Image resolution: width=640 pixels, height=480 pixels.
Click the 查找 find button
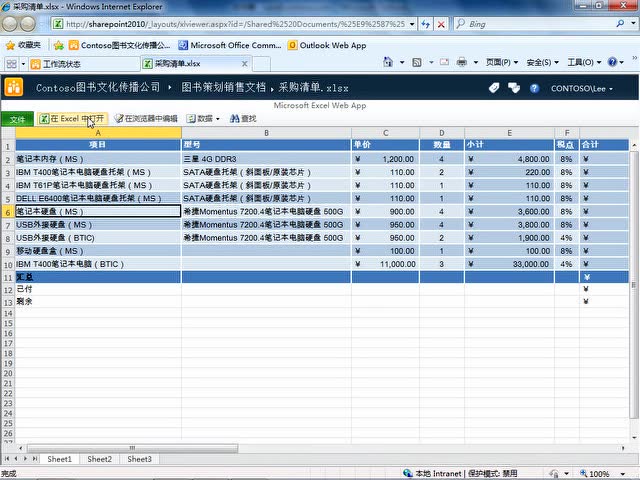(x=243, y=119)
